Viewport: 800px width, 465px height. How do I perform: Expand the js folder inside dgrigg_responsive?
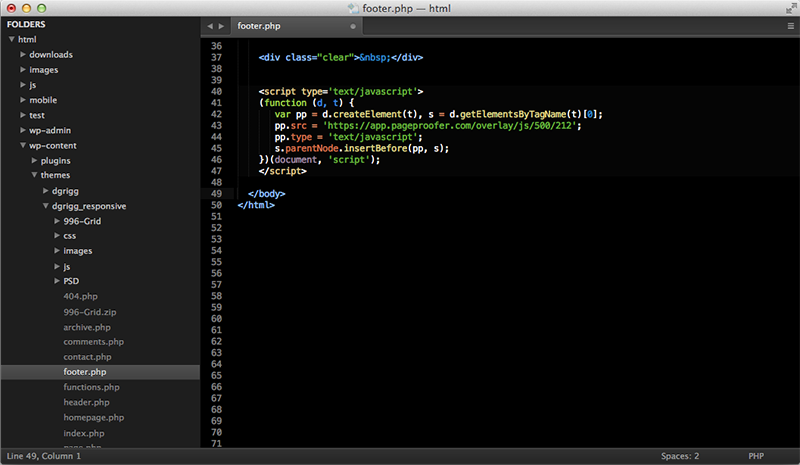pos(57,266)
